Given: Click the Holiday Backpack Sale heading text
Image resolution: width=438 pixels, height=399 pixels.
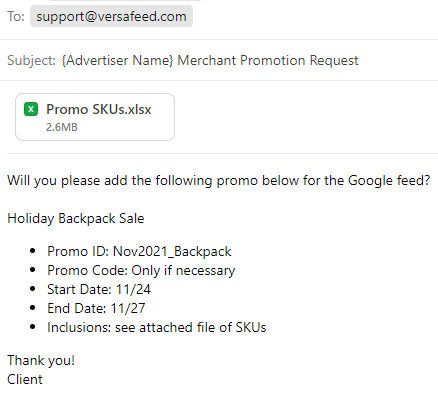Looking at the screenshot, I should [x=76, y=219].
